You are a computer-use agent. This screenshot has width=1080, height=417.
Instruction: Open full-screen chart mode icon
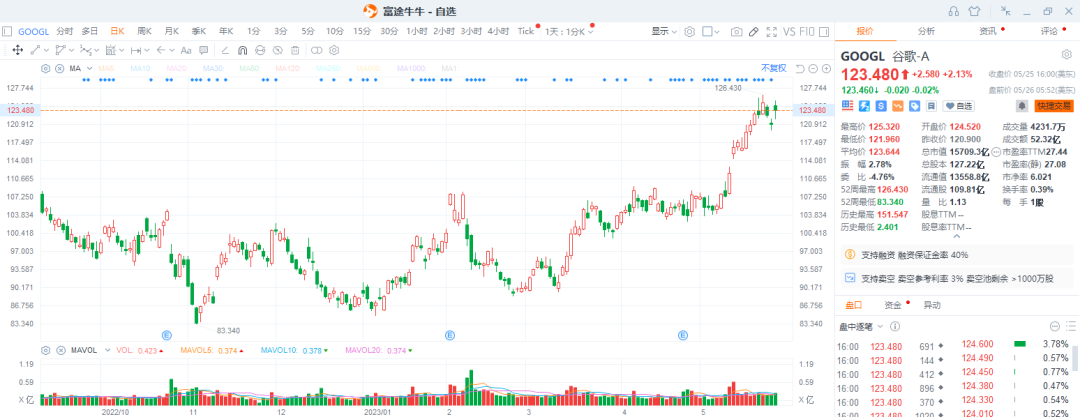pyautogui.click(x=771, y=32)
